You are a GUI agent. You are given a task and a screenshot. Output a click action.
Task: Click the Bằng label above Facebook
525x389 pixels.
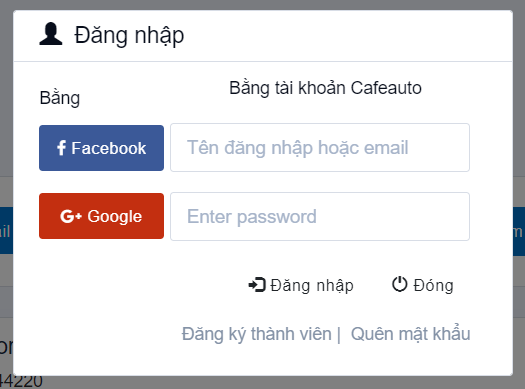(x=60, y=98)
